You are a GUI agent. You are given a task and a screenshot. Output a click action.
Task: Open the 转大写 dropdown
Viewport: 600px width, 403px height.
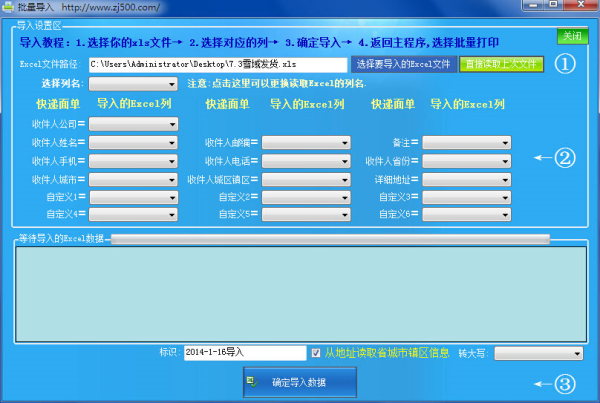[539, 353]
